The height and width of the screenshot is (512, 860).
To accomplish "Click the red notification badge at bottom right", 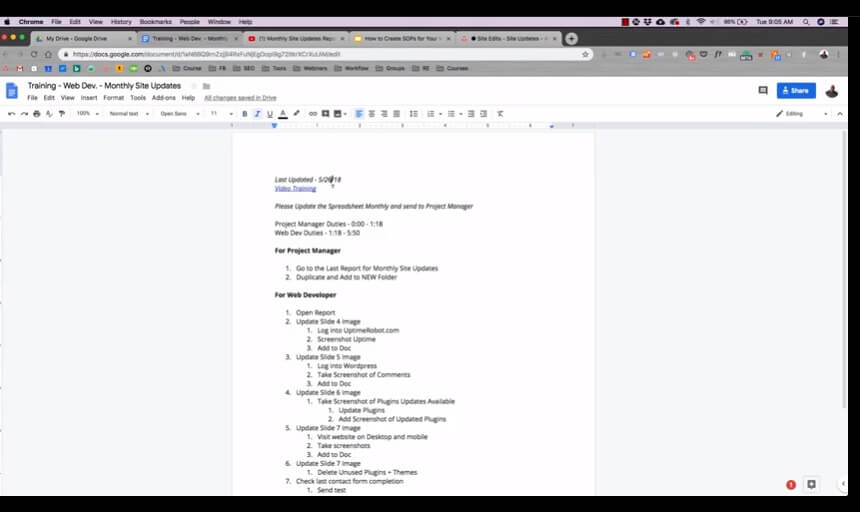I will pos(791,485).
